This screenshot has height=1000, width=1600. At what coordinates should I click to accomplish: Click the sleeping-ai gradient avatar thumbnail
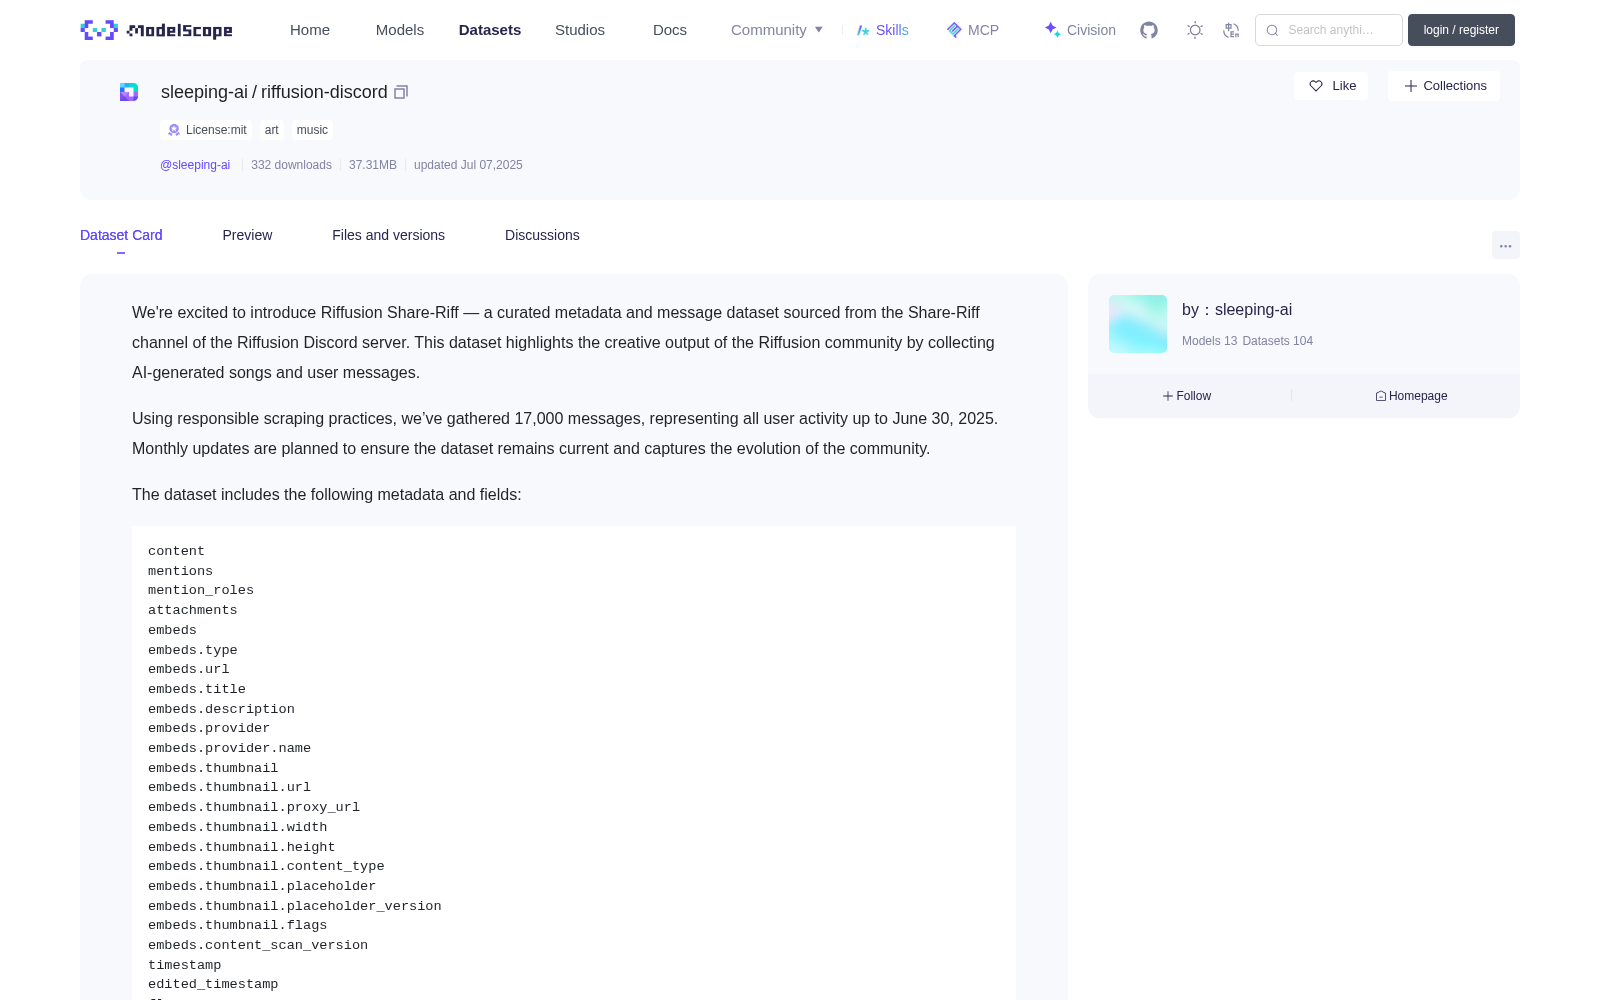tap(1138, 324)
